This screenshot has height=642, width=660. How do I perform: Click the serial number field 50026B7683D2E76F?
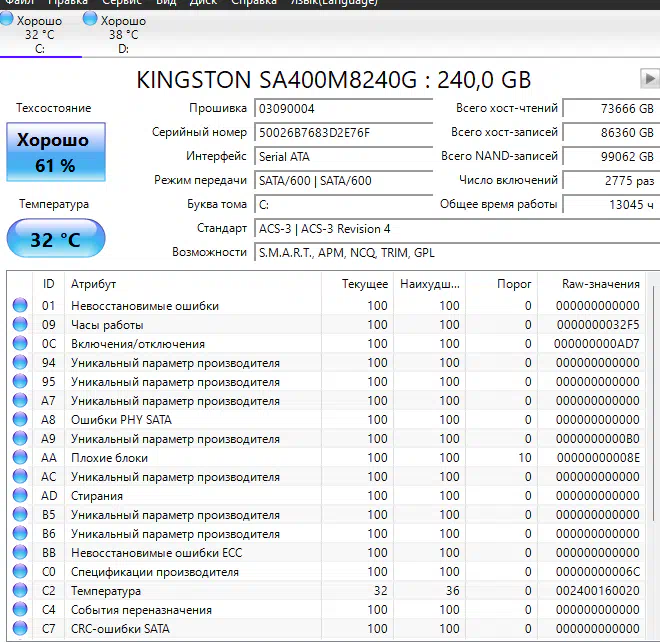343,133
